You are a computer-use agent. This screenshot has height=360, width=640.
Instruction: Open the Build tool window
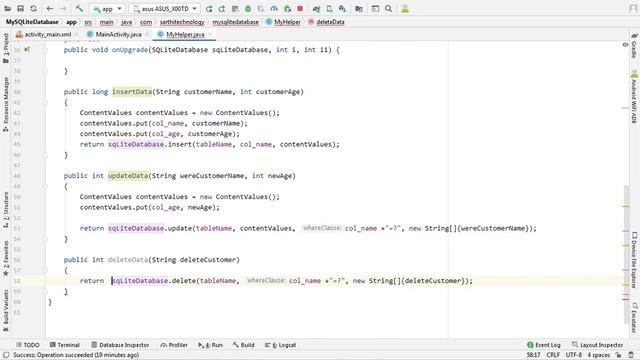coord(244,345)
